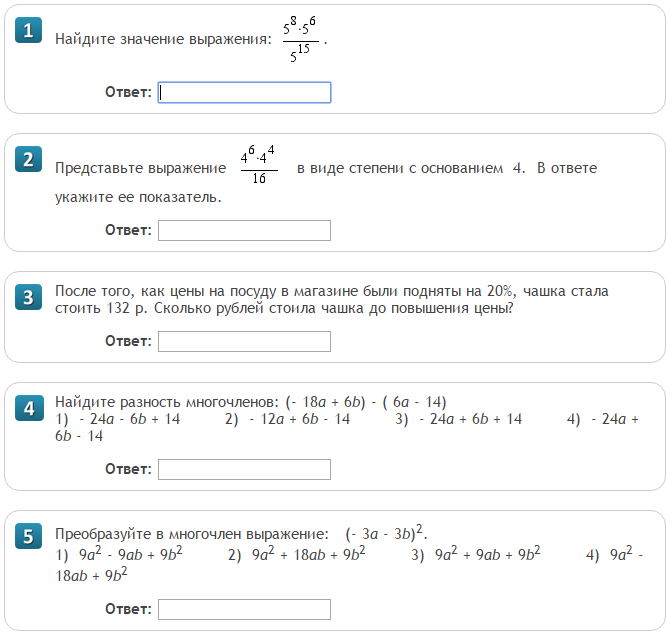Image resolution: width=666 pixels, height=634 pixels.
Task: Click the answer box under question 2
Action: click(244, 231)
